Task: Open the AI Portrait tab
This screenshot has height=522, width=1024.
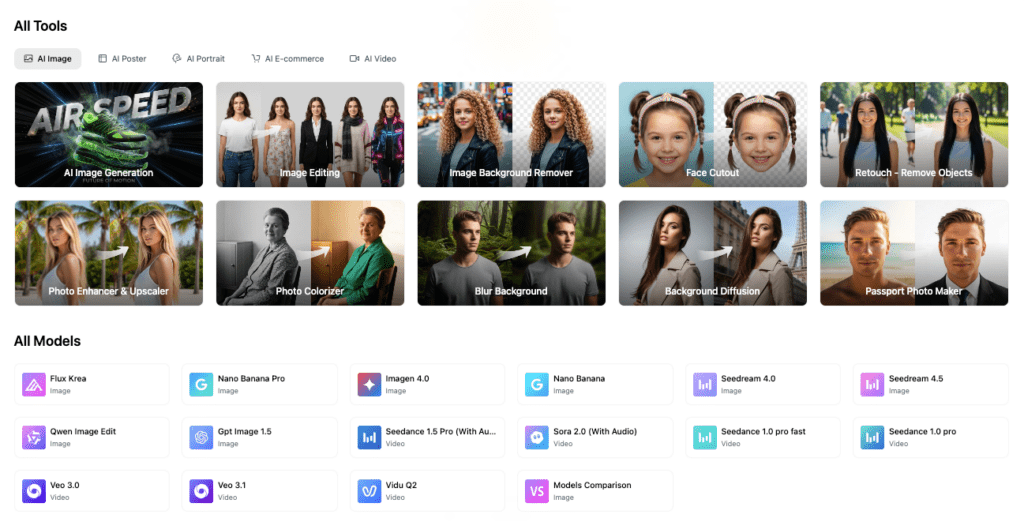Action: point(198,59)
